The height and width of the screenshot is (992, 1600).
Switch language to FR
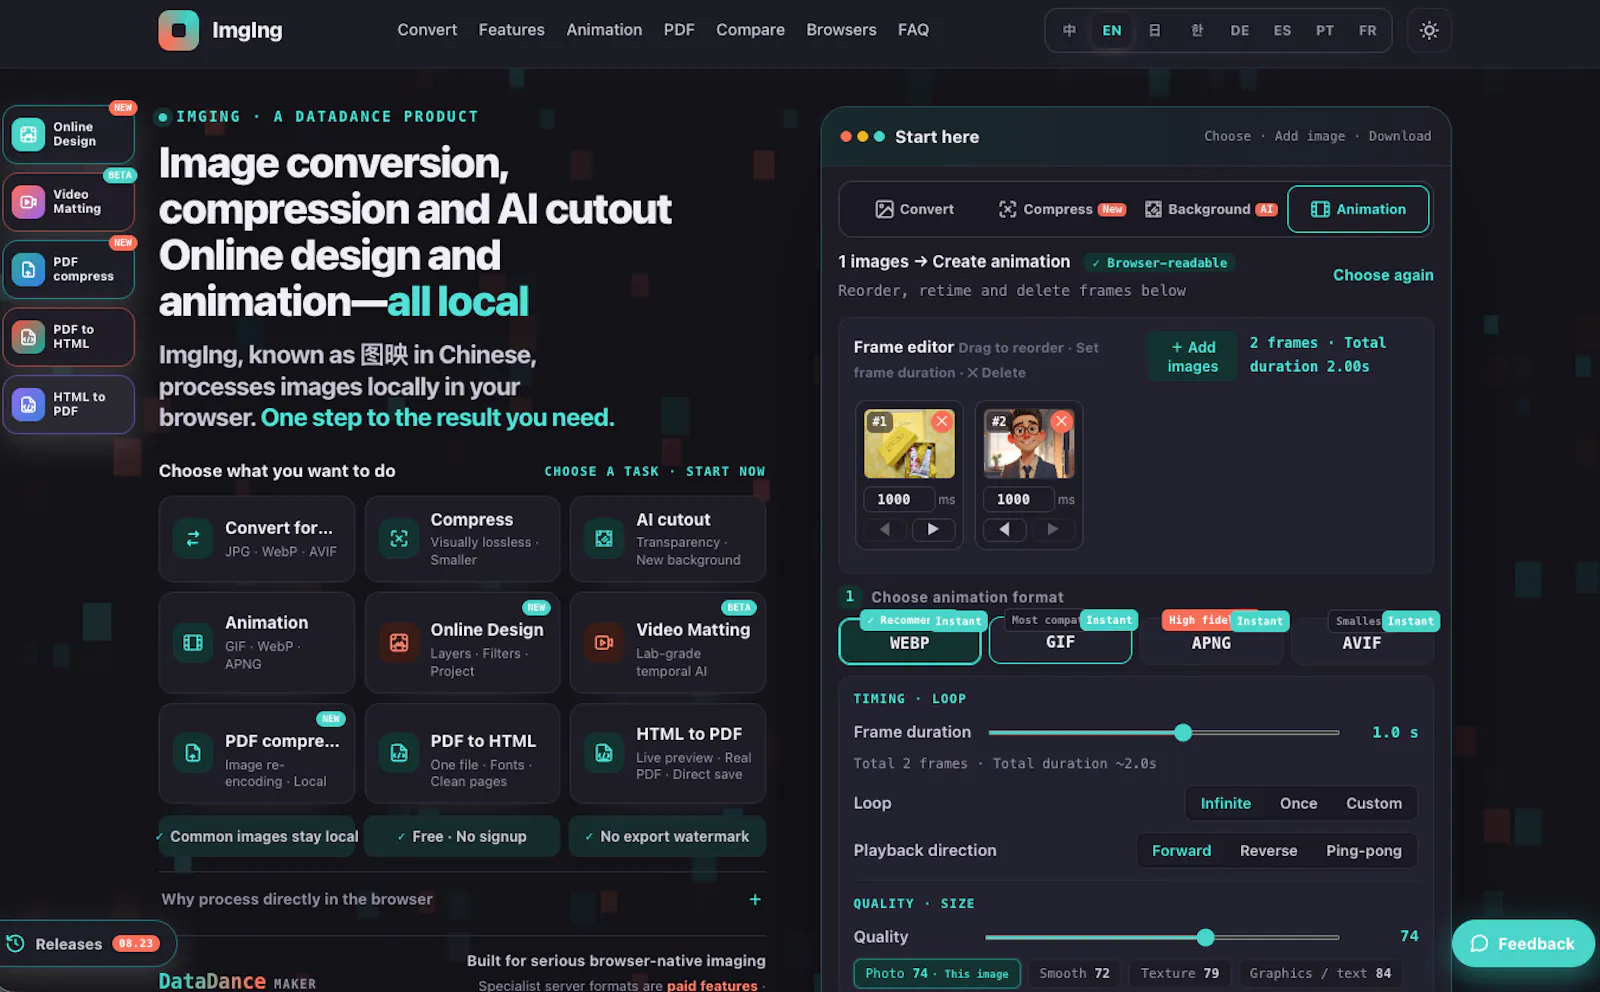click(1367, 30)
